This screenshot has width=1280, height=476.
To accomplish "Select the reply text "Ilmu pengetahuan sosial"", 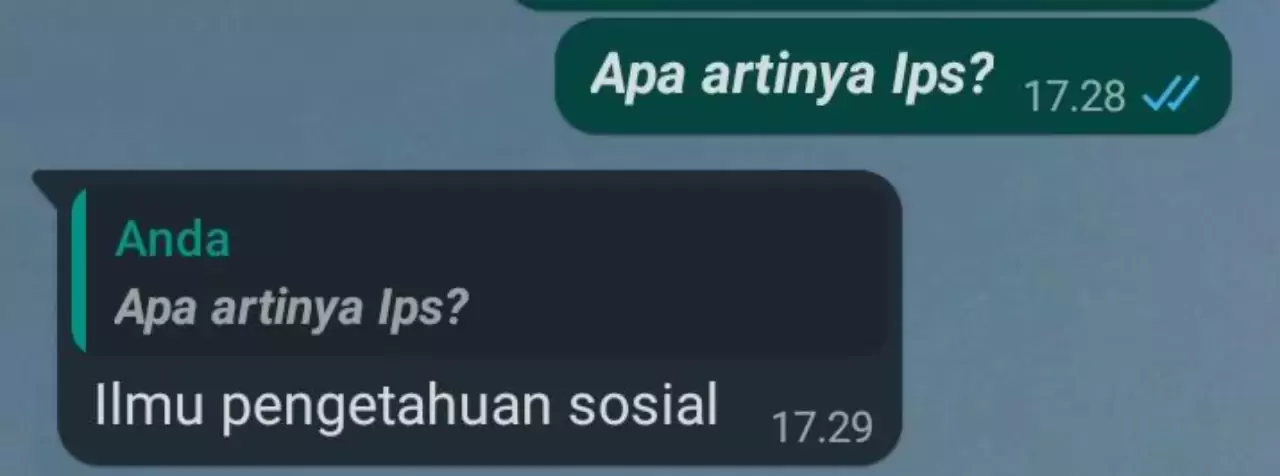I will point(406,406).
